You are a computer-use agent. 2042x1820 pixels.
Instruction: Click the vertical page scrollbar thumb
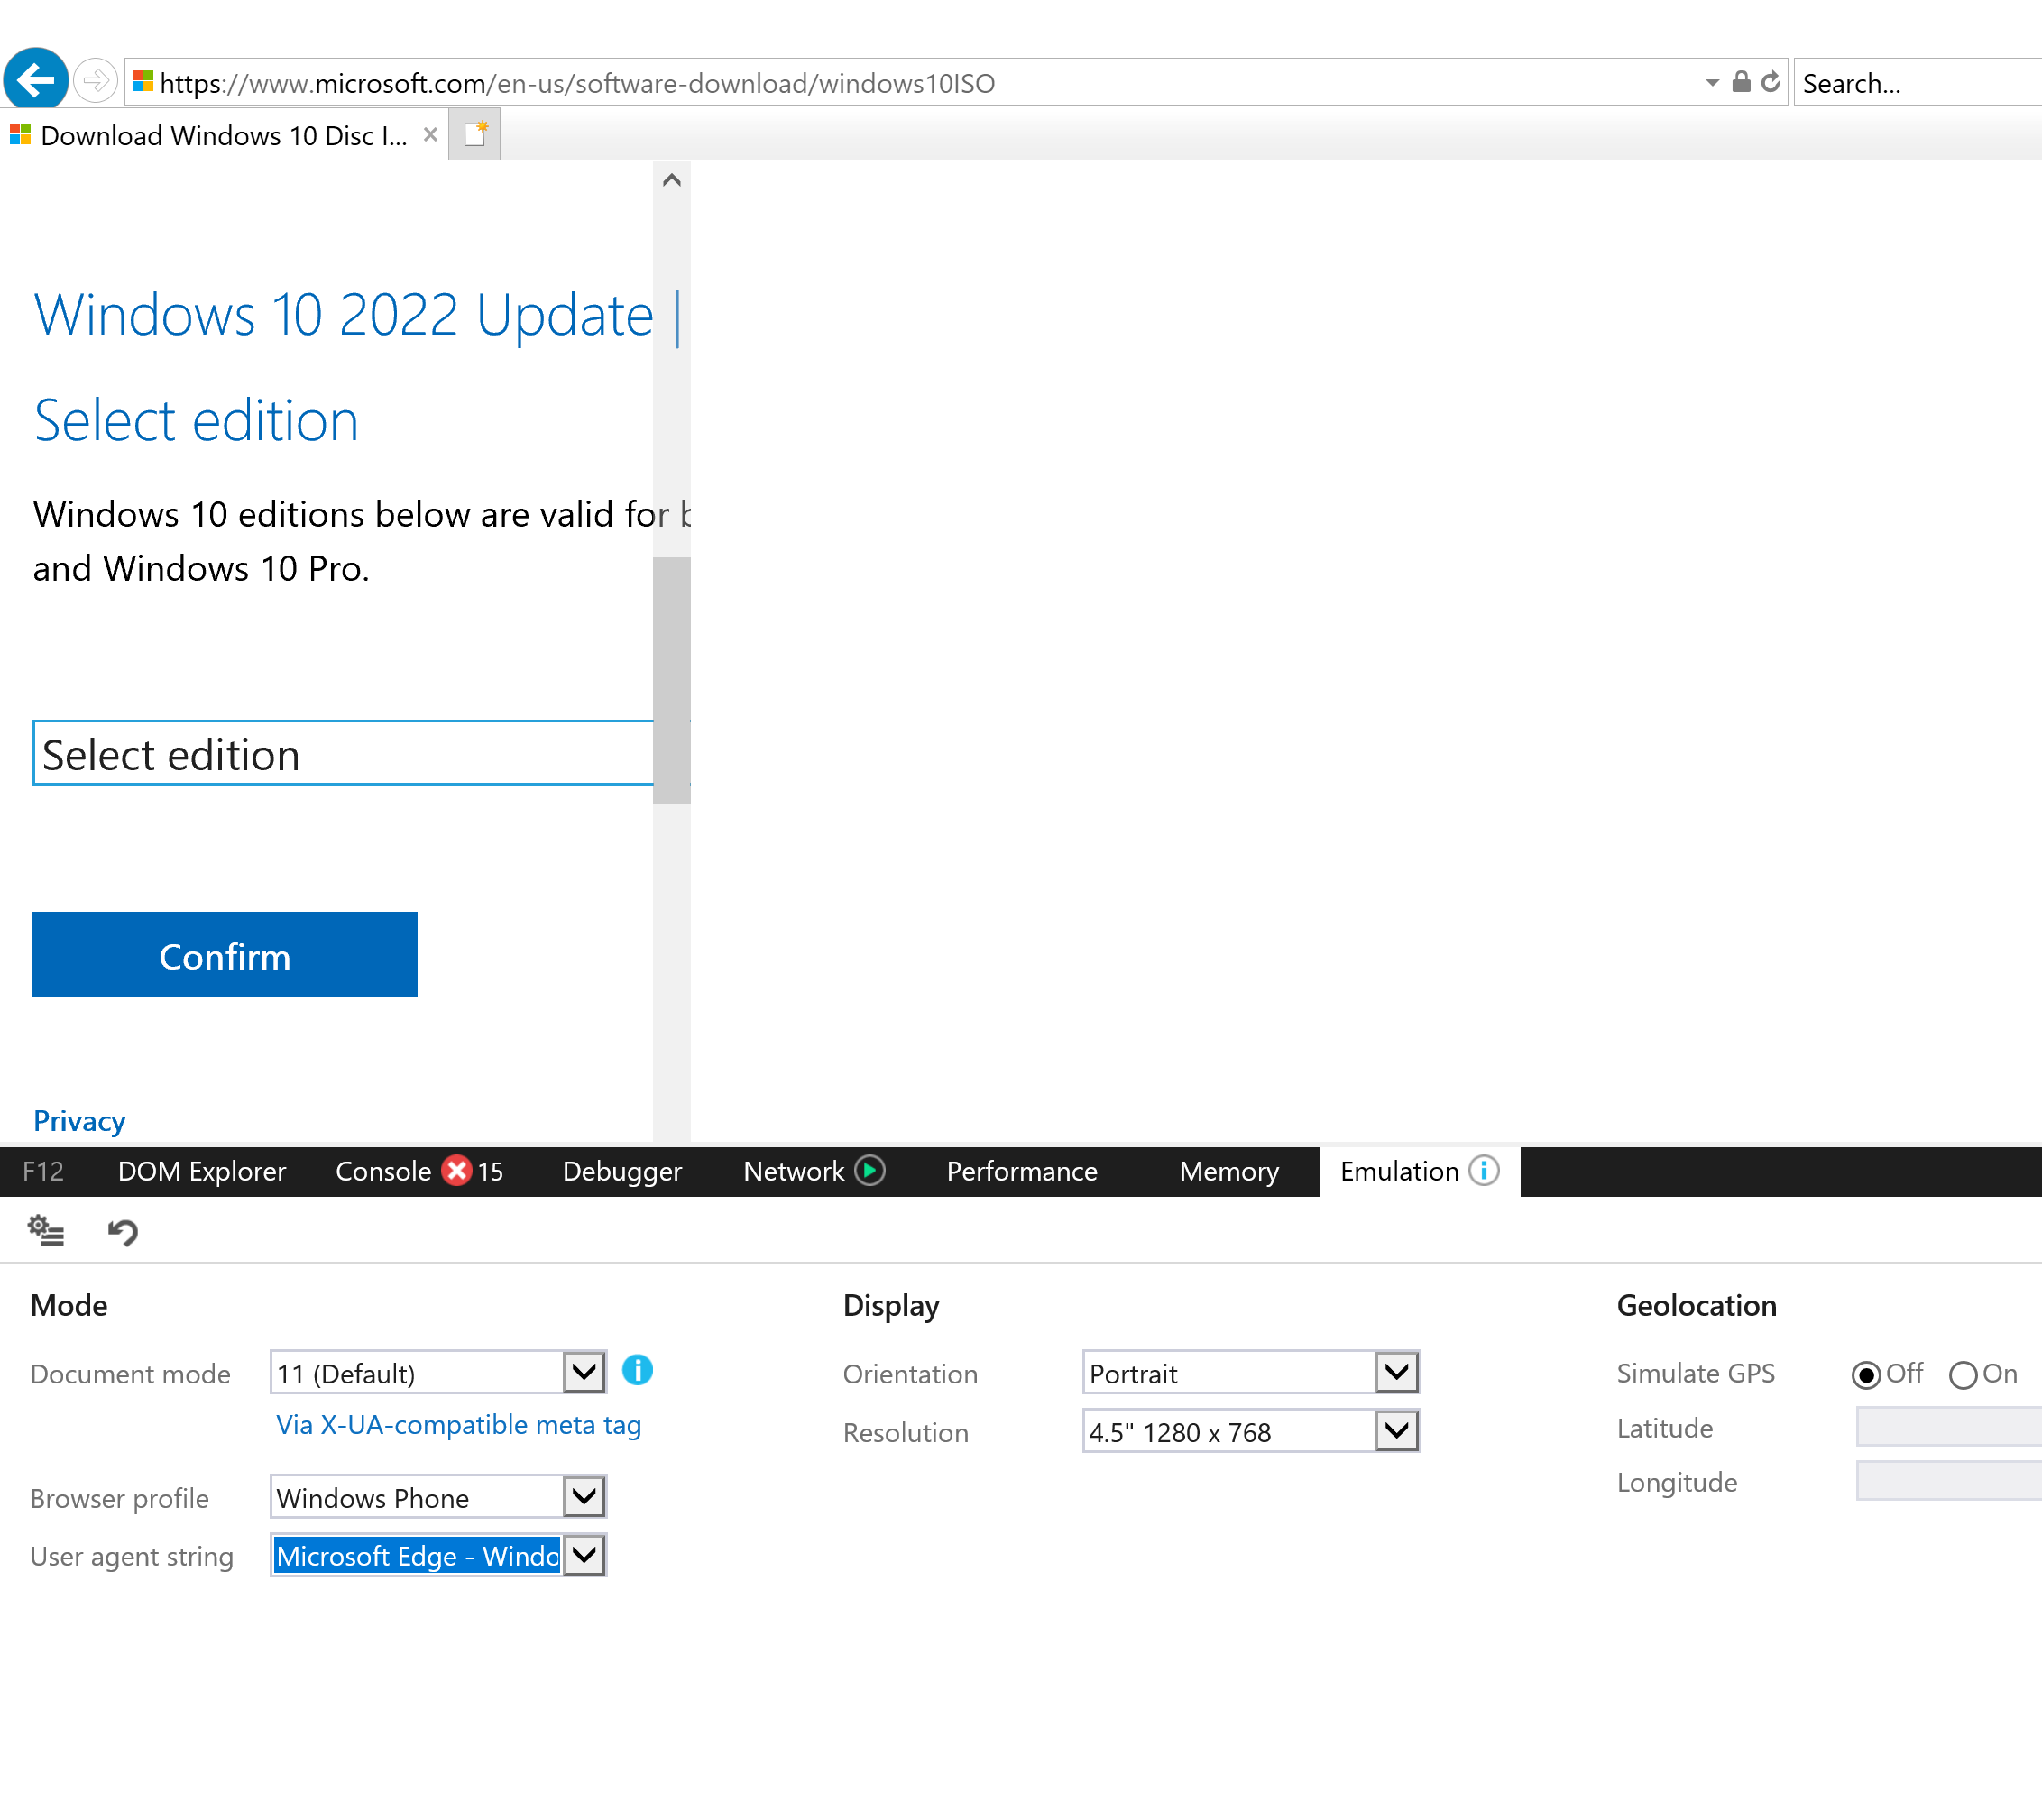672,680
